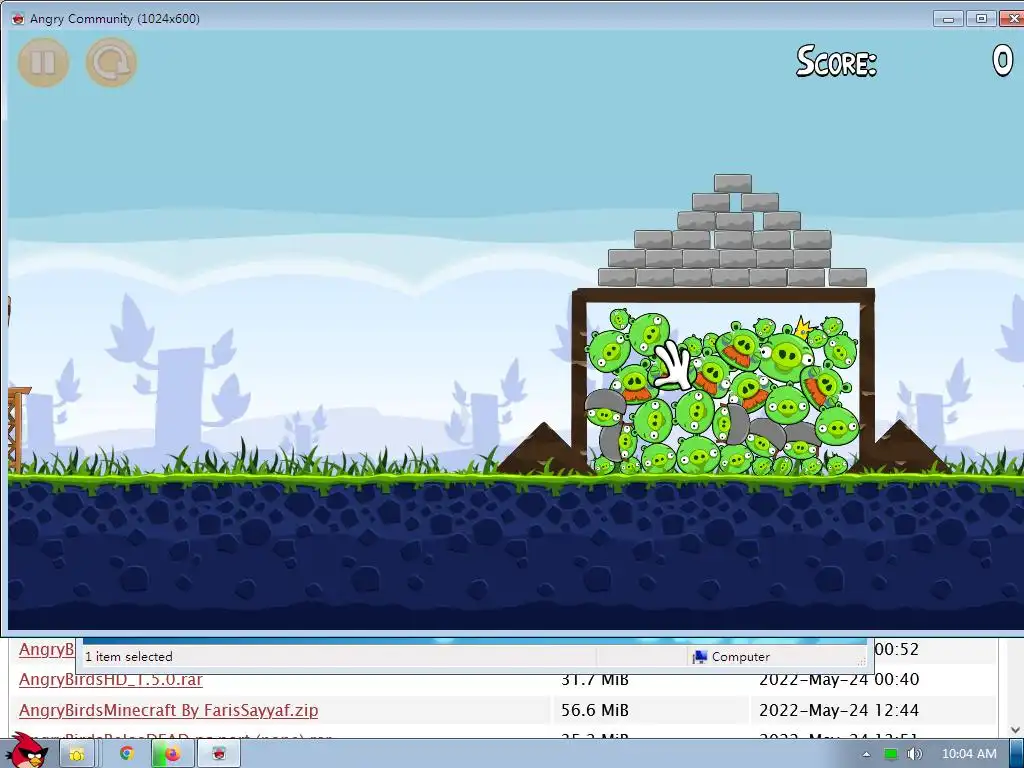1024x768 pixels.
Task: Open the file explorer taskbar icon
Action: coord(77,754)
